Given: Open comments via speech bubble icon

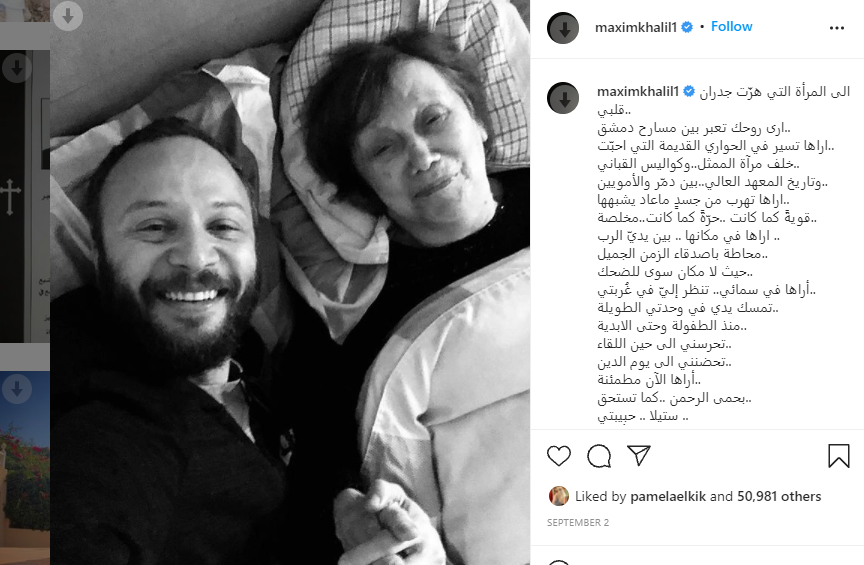Looking at the screenshot, I should (x=599, y=456).
